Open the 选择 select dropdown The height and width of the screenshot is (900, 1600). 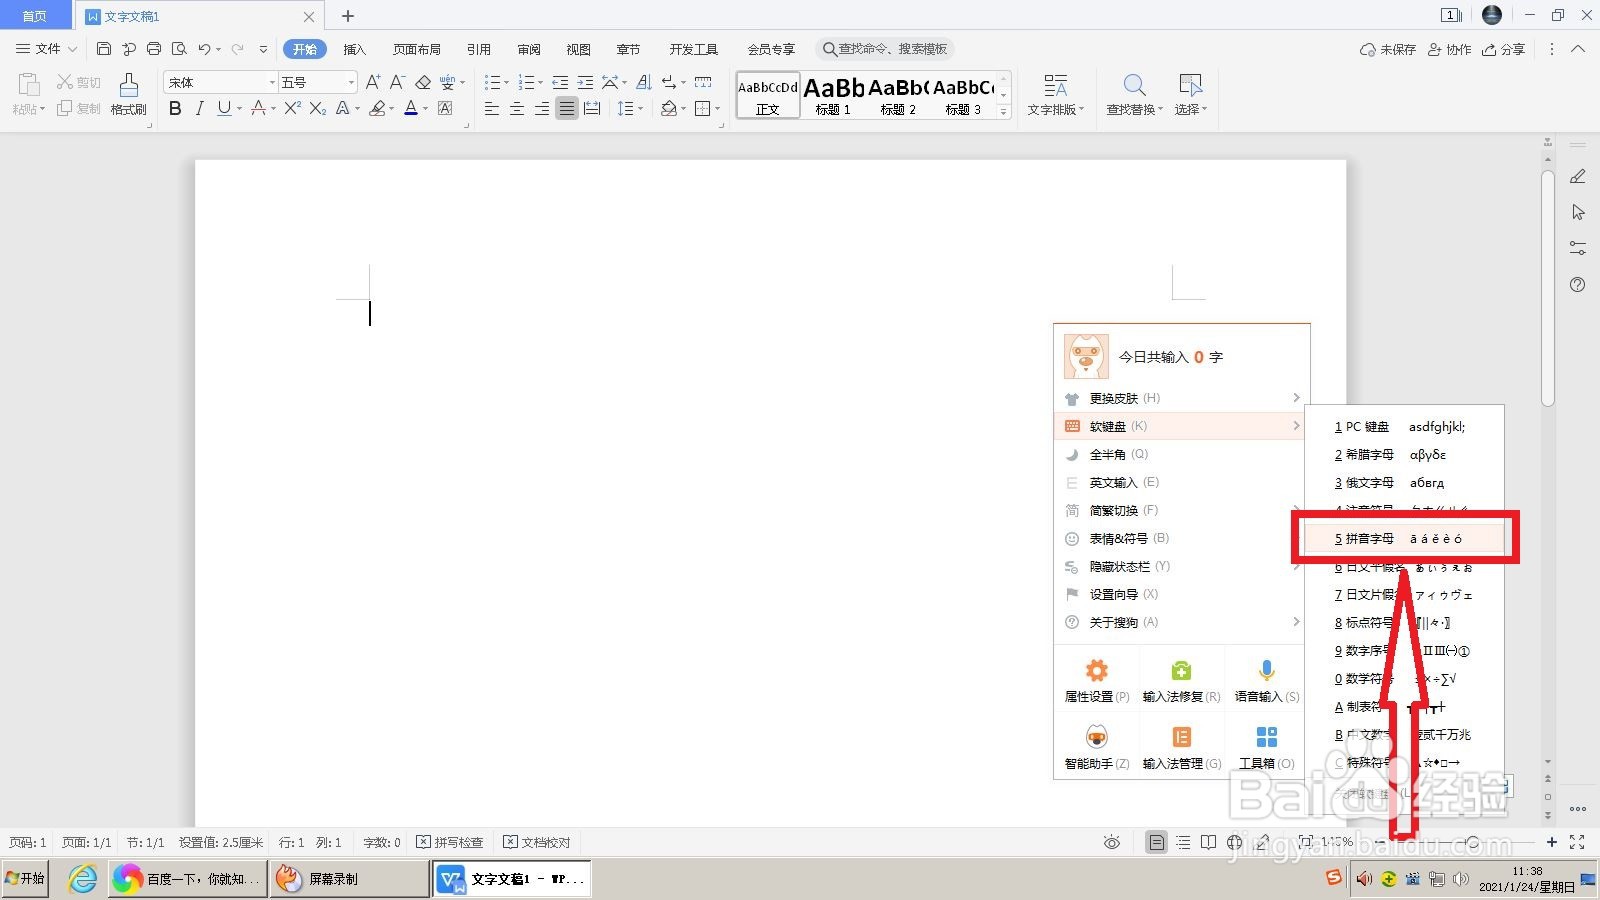[x=1190, y=95]
